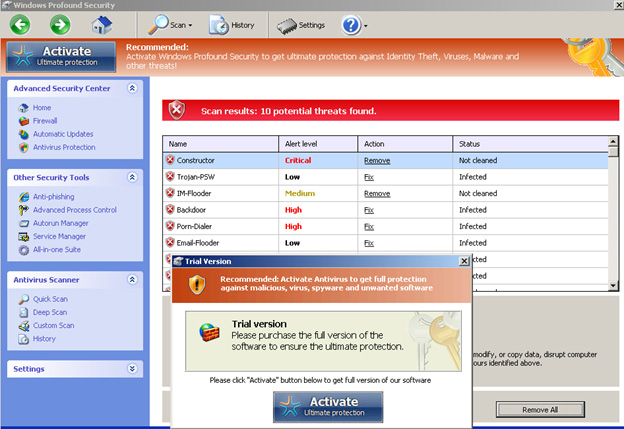Image resolution: width=624 pixels, height=429 pixels.
Task: Click the All-in-one Suite gear icon
Action: [24, 250]
